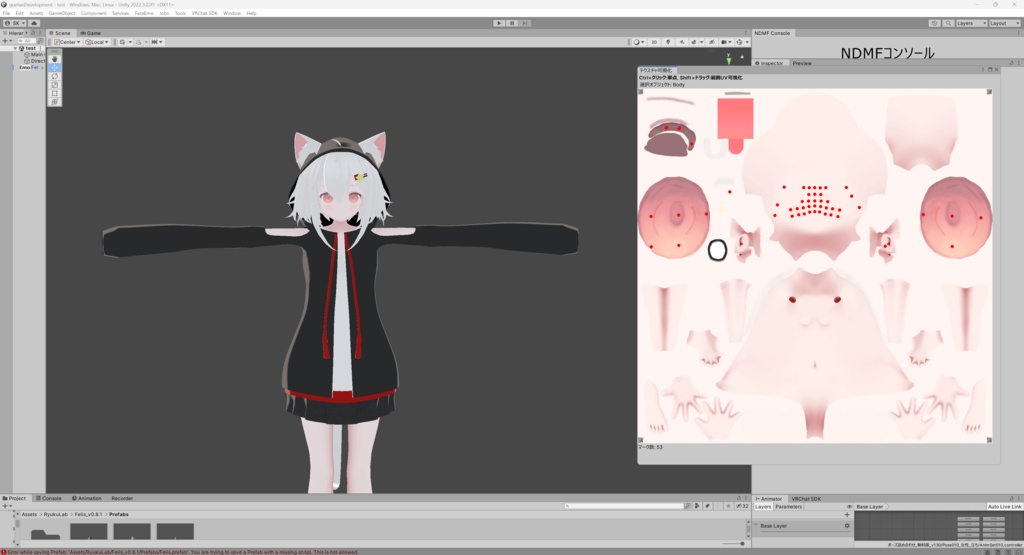Select the Rect transform tool
The height and width of the screenshot is (555, 1024).
pyautogui.click(x=55, y=93)
